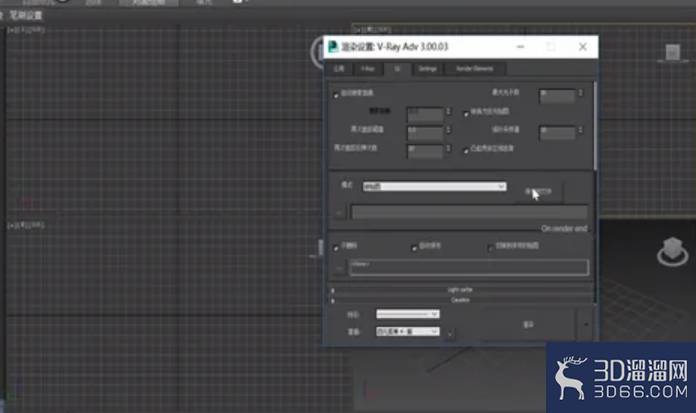
Task: Click the browse button beside the mode file path
Action: point(339,213)
